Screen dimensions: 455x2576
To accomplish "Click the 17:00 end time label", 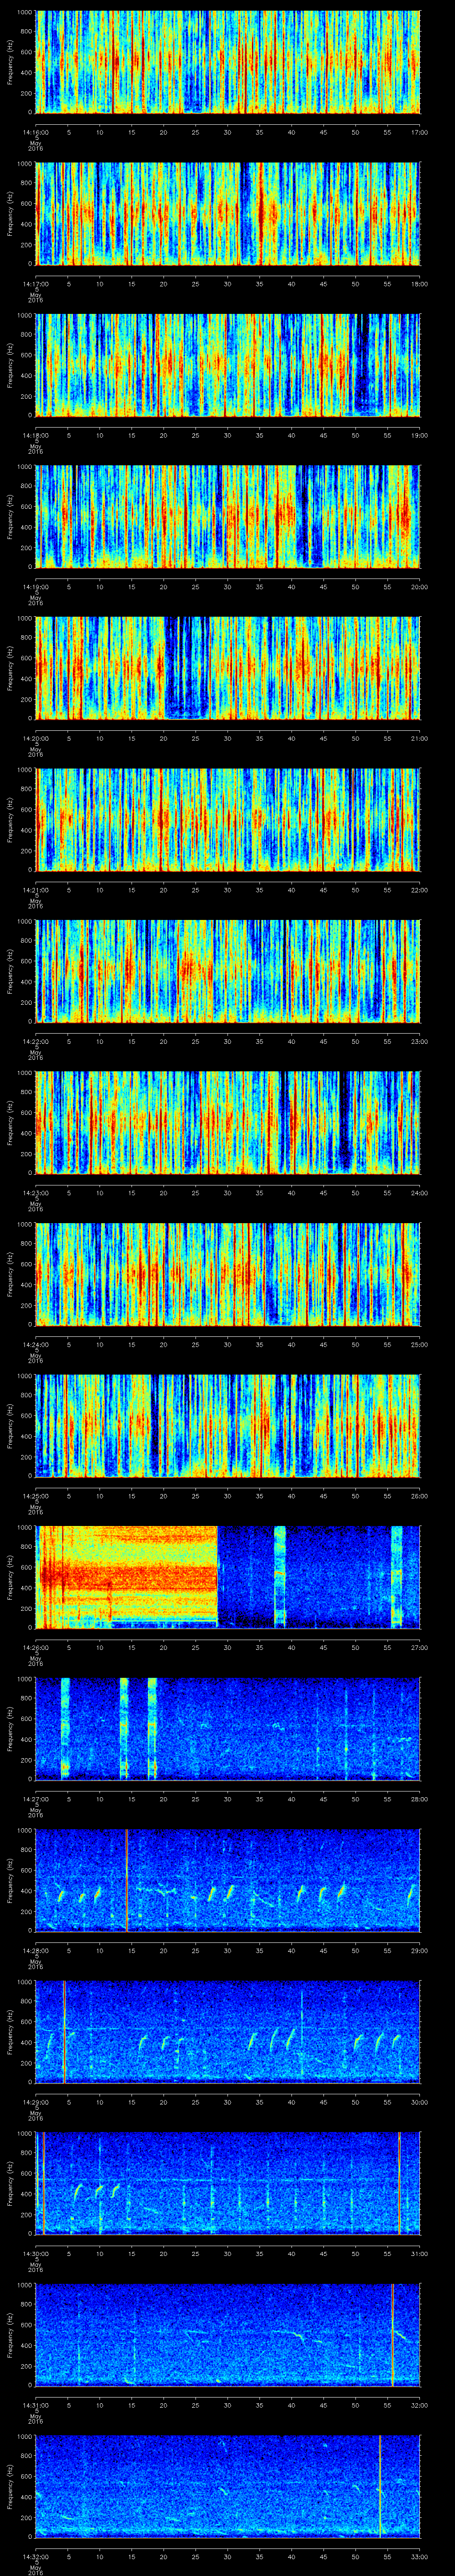I will (x=419, y=132).
